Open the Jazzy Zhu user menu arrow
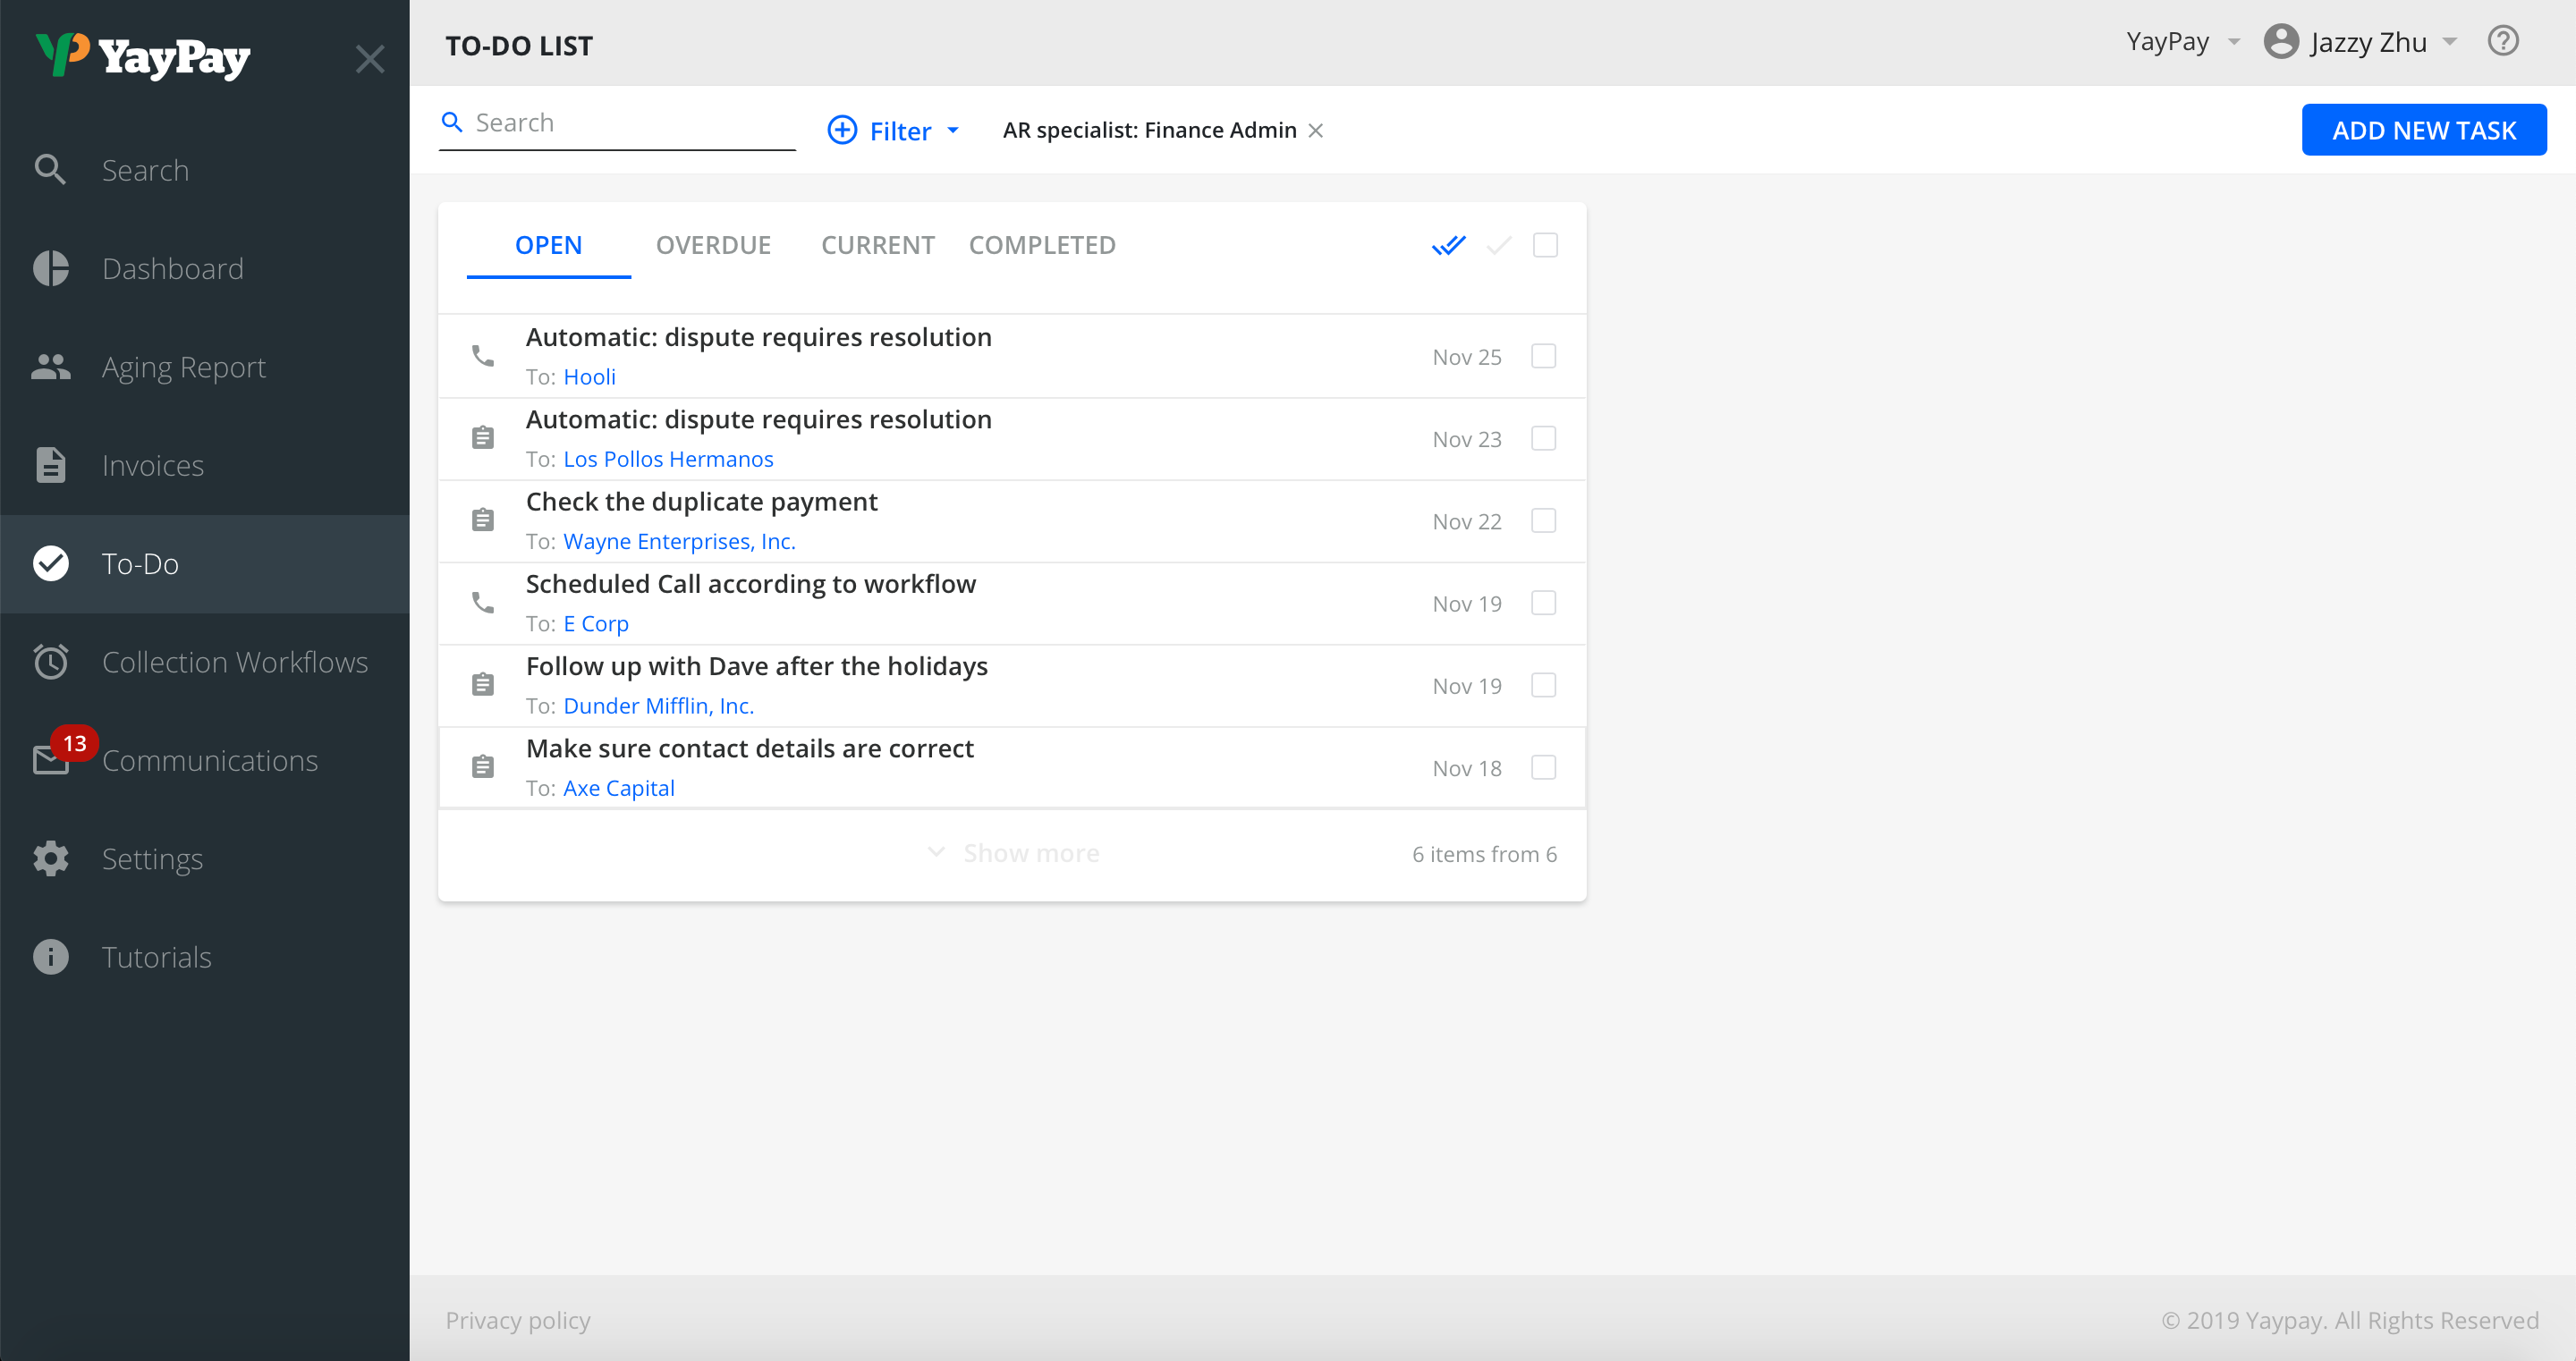The image size is (2576, 1361). tap(2450, 42)
